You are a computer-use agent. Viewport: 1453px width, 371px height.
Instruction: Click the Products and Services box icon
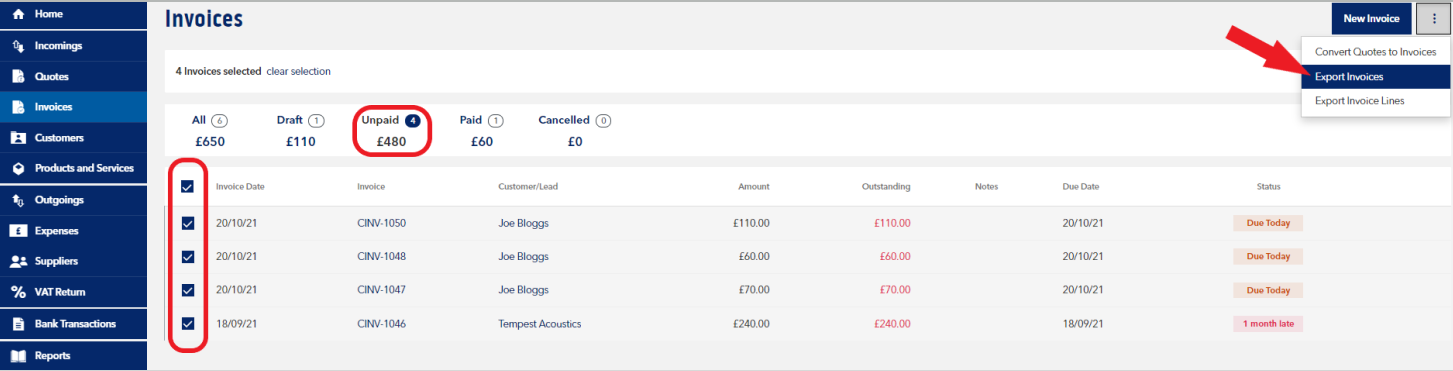[18, 168]
